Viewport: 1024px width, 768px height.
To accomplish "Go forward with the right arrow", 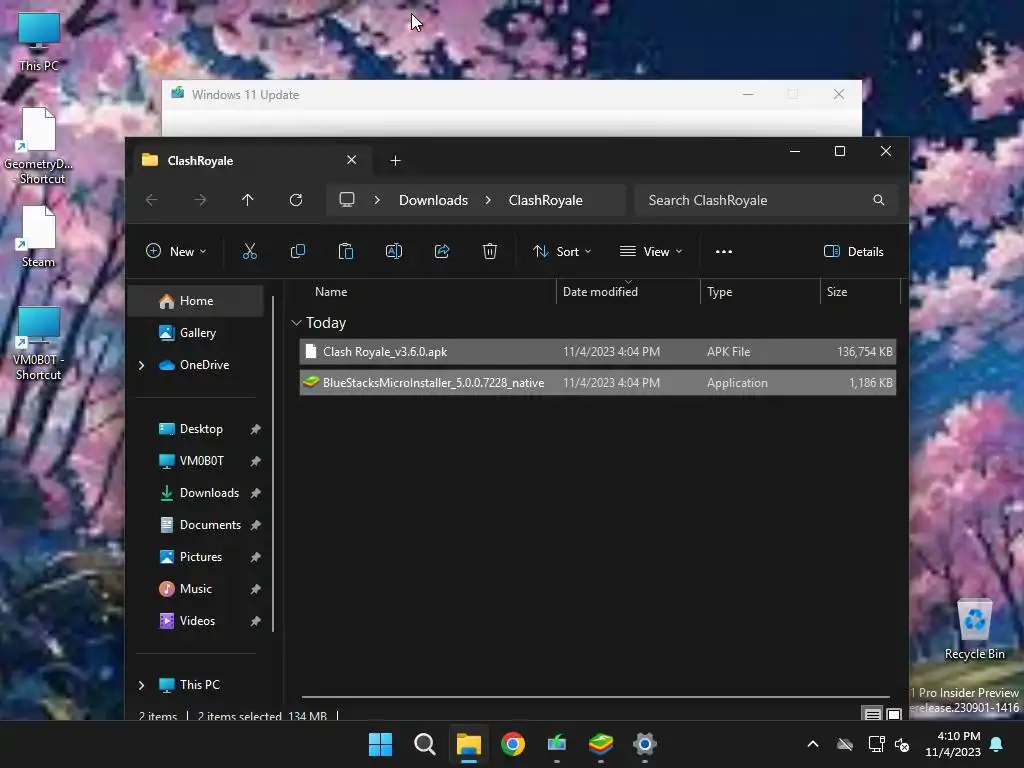I will point(200,200).
